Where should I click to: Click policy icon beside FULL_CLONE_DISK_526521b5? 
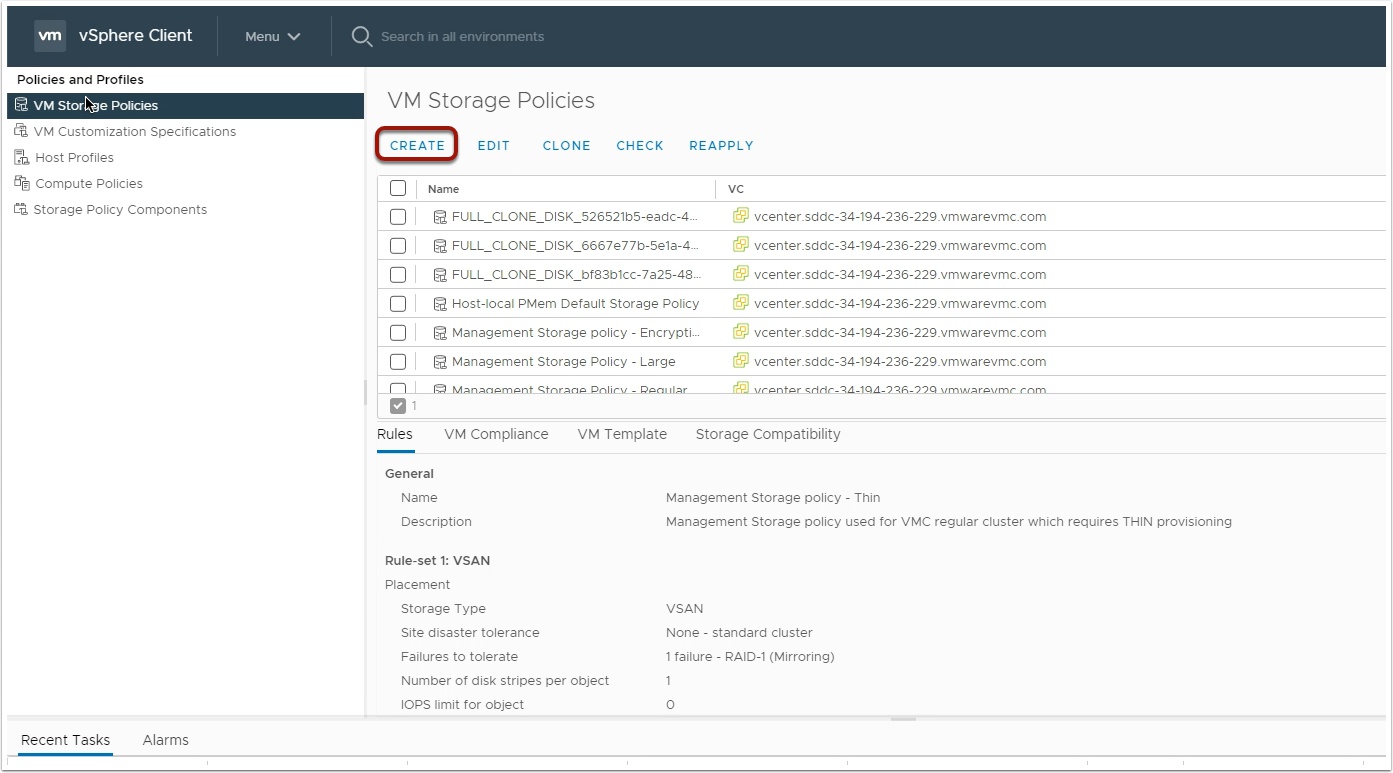click(x=440, y=217)
